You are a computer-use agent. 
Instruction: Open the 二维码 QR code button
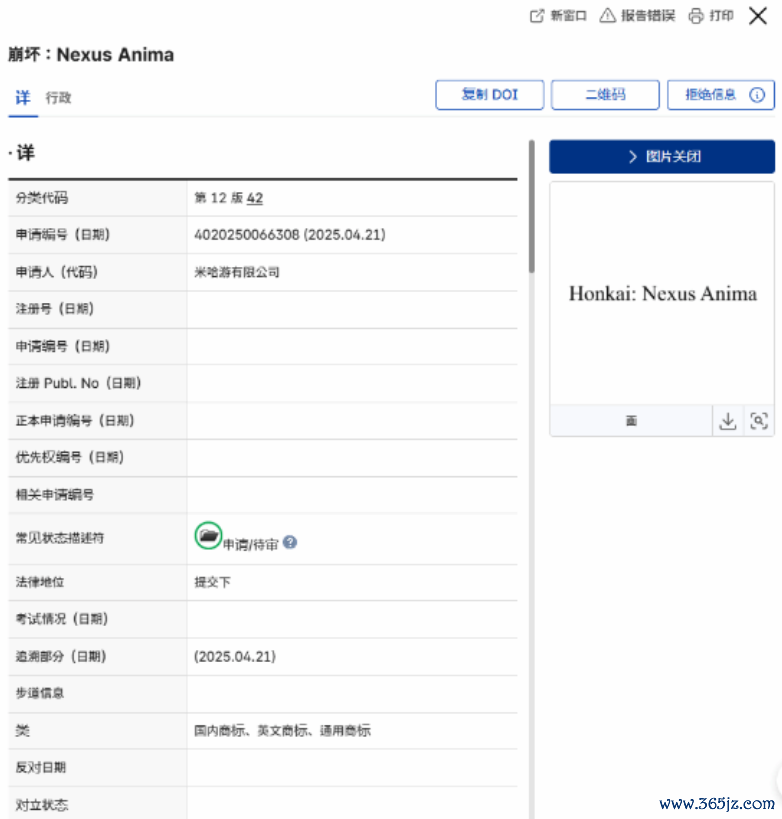[x=605, y=95]
